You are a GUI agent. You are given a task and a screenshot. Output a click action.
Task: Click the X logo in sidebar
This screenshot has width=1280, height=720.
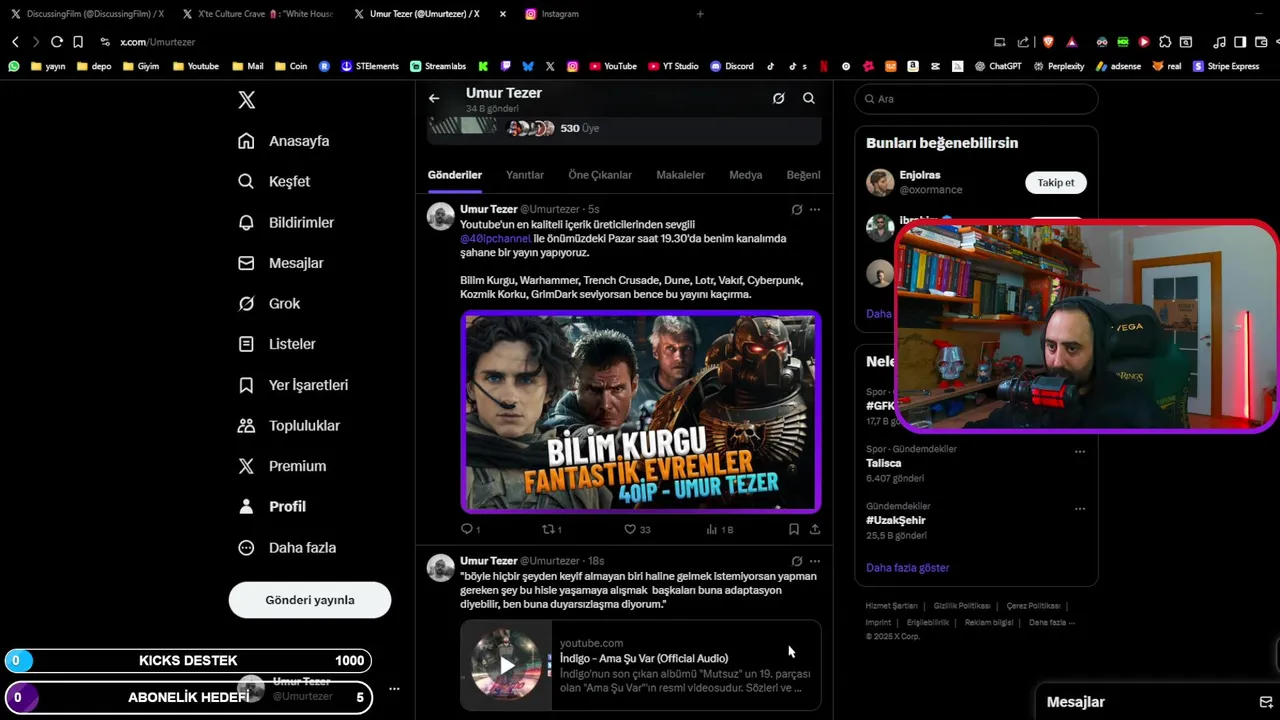(x=246, y=100)
